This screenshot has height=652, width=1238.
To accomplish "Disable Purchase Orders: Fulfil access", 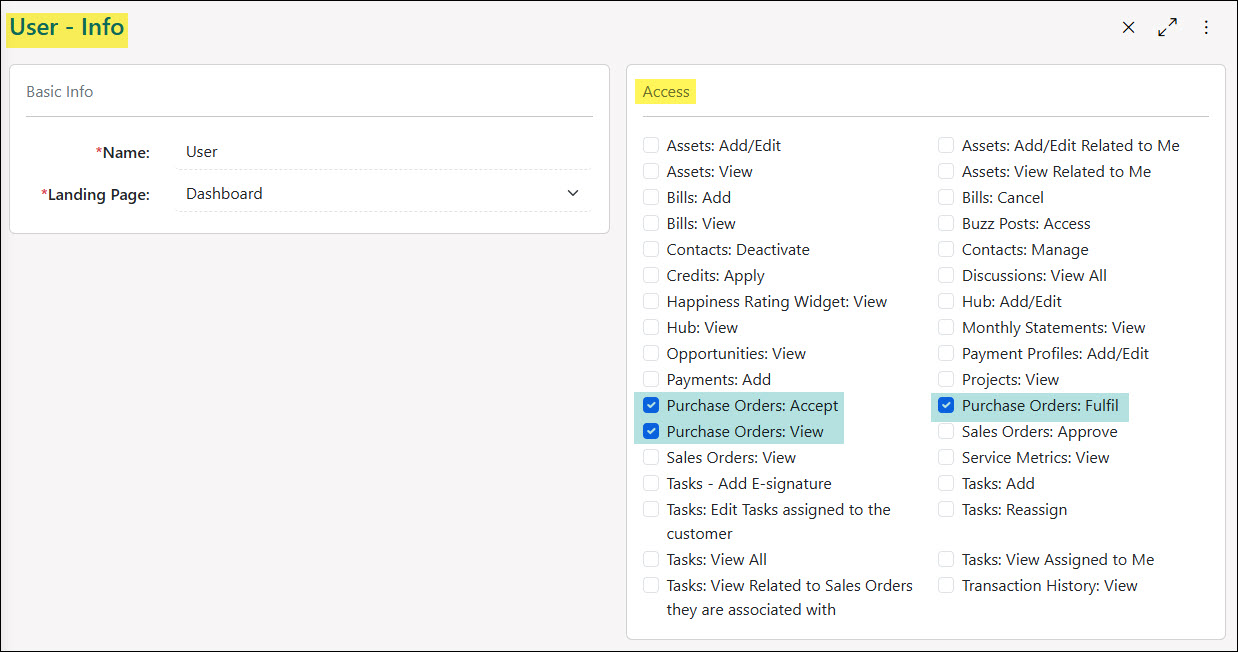I will [x=946, y=405].
